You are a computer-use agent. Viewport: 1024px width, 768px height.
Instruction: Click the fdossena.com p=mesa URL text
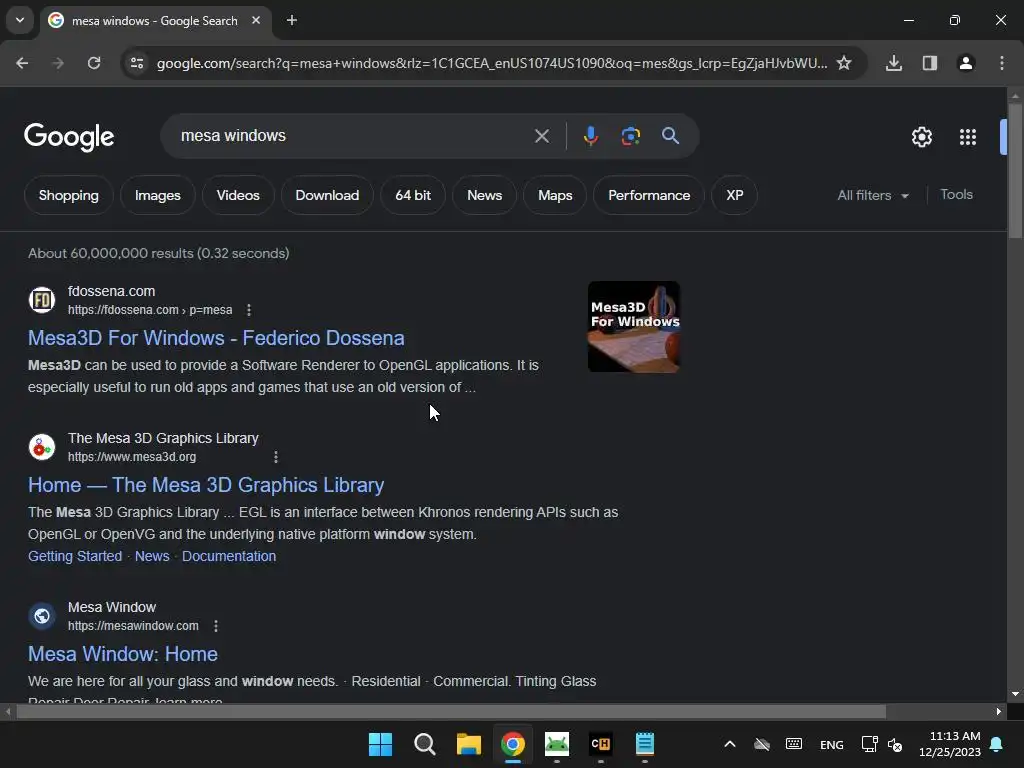pos(150,310)
